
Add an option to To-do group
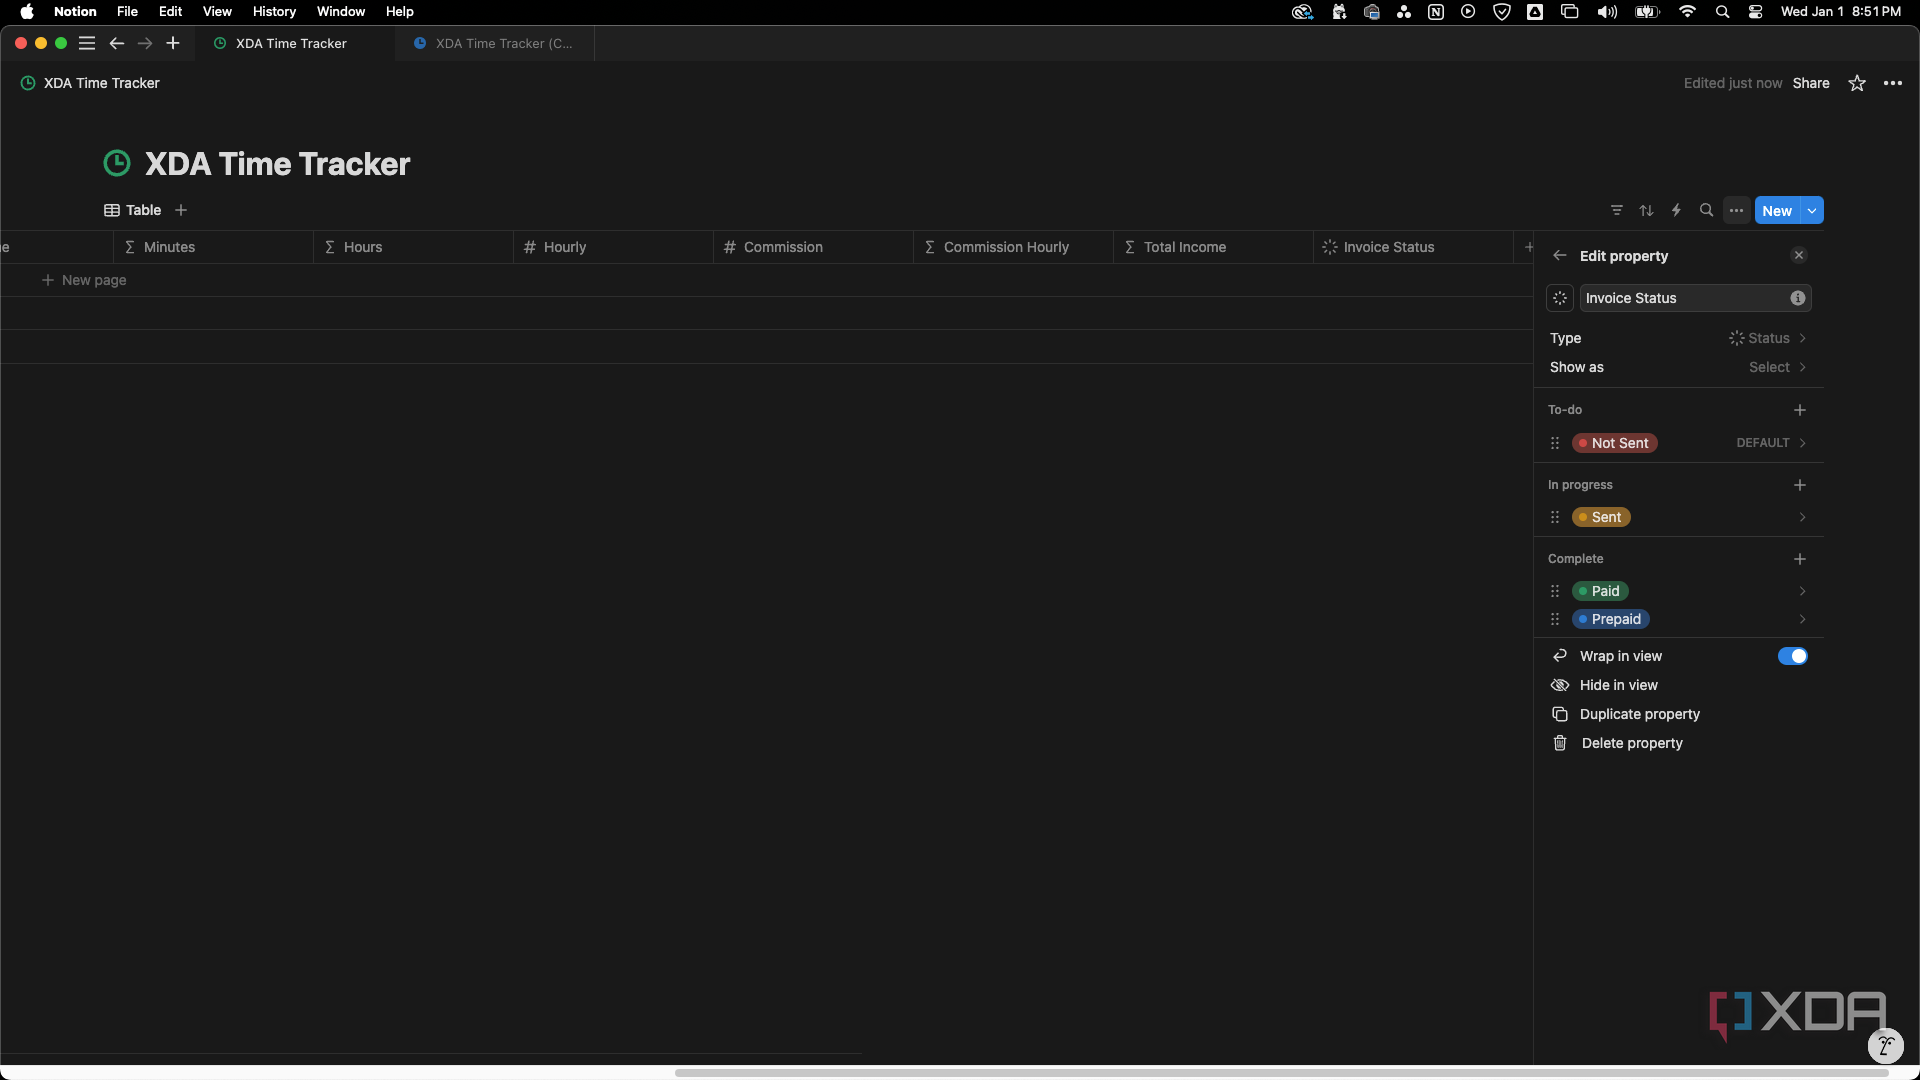pyautogui.click(x=1800, y=410)
